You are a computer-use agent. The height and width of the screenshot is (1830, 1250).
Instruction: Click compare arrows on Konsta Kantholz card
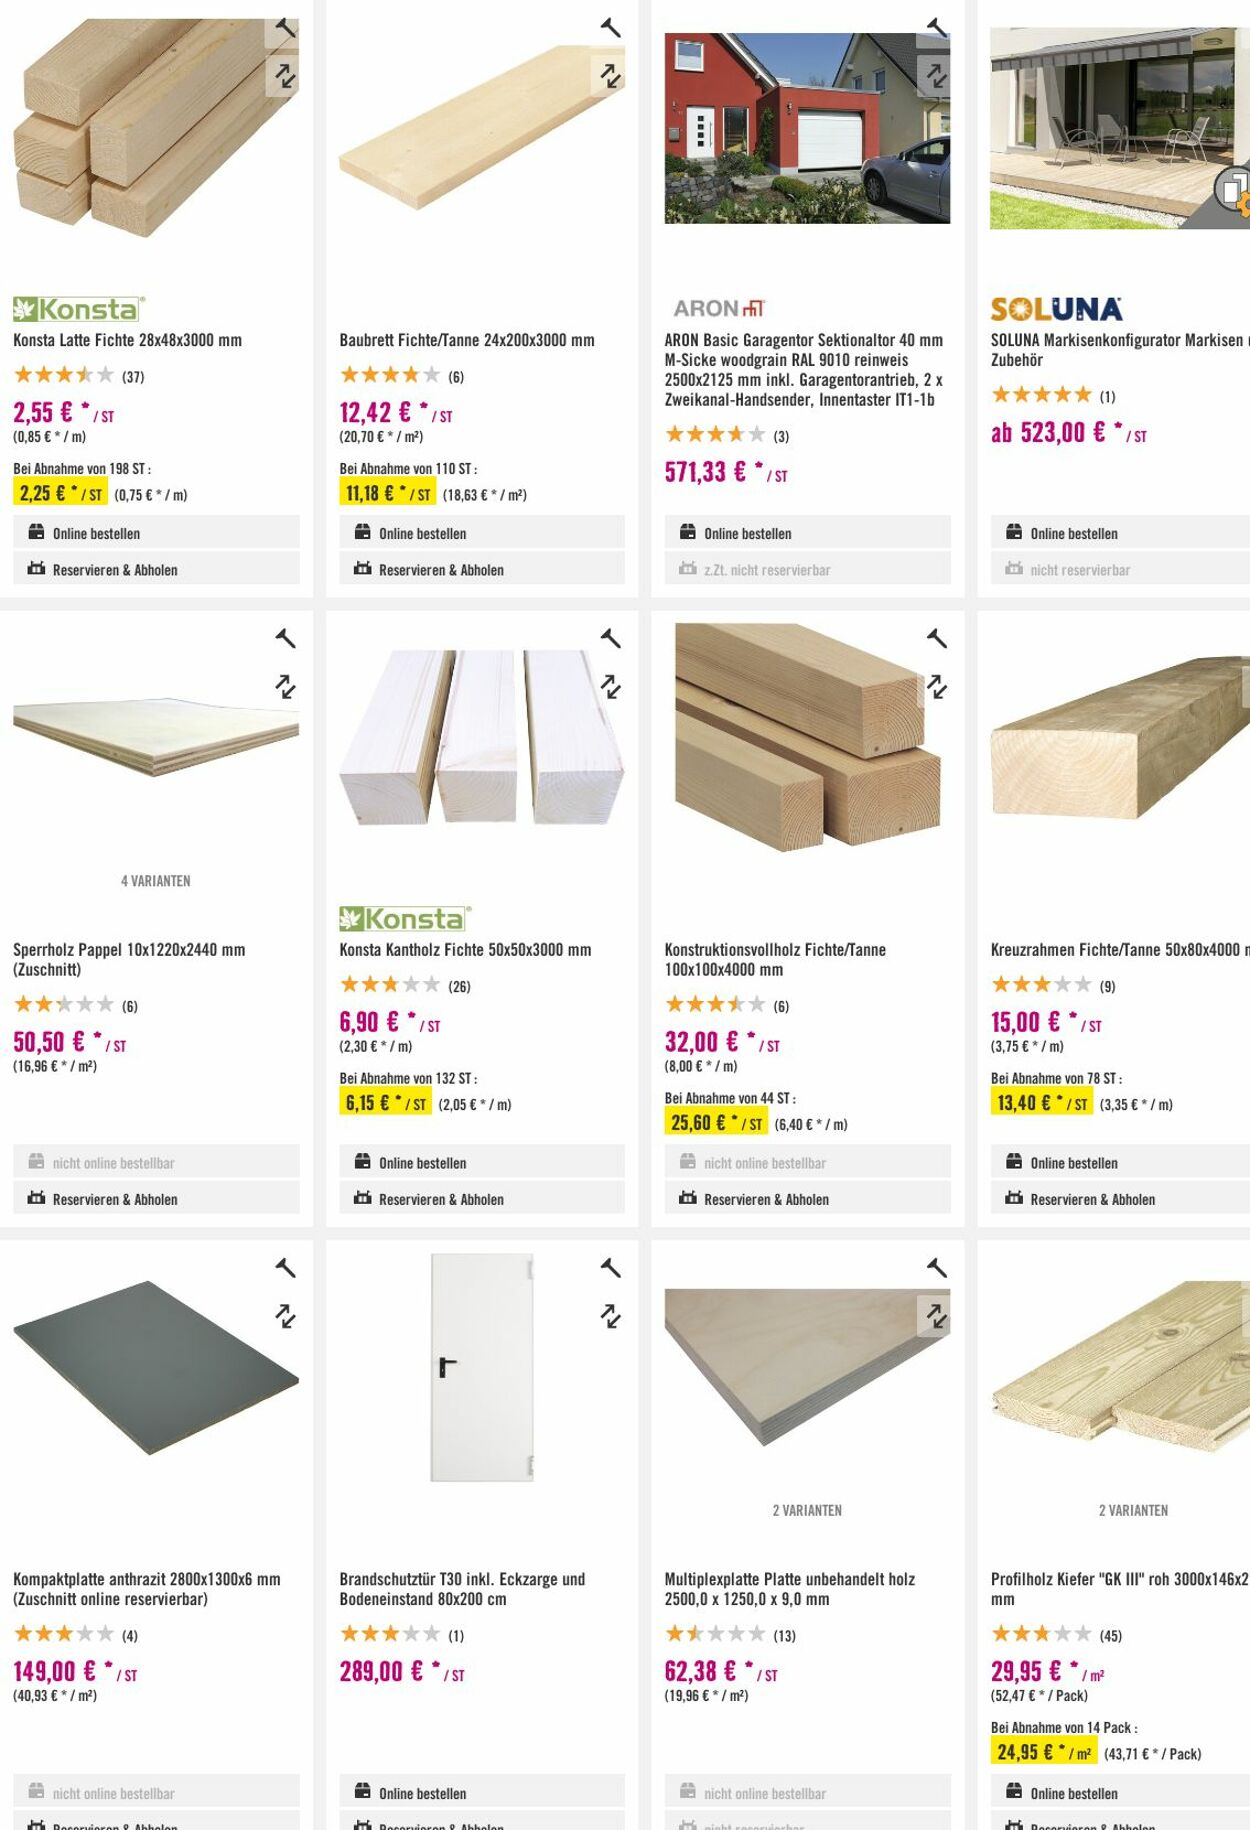(610, 686)
